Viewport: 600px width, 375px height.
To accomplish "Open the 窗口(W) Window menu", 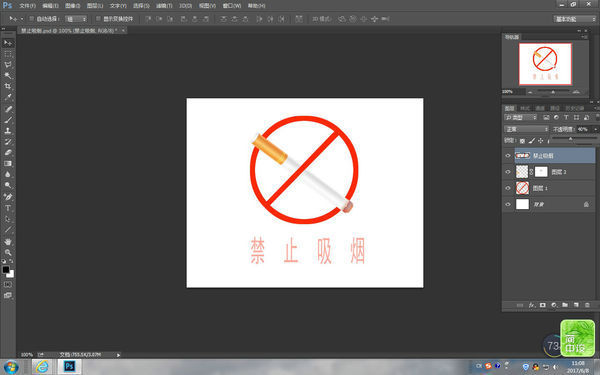I will pos(232,6).
